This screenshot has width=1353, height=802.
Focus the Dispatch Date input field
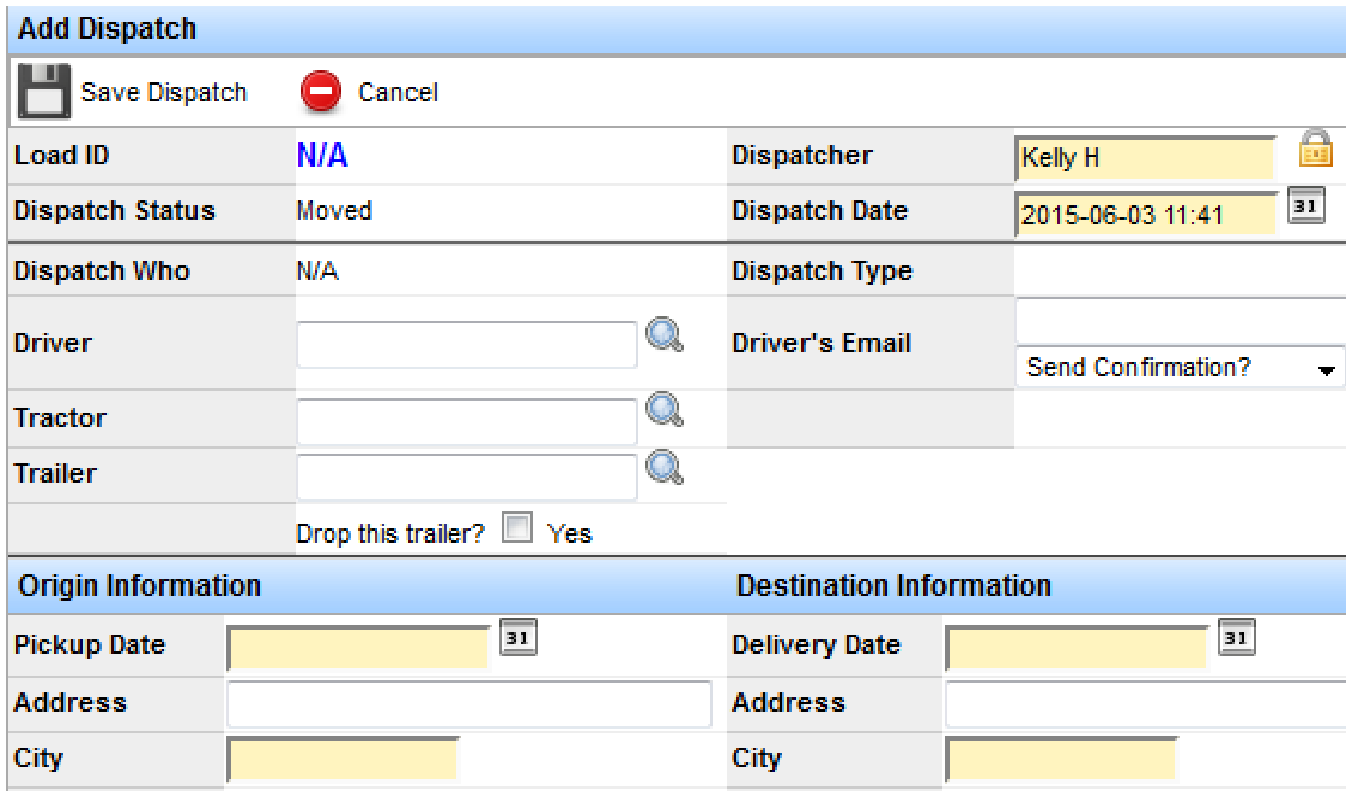coord(1146,214)
